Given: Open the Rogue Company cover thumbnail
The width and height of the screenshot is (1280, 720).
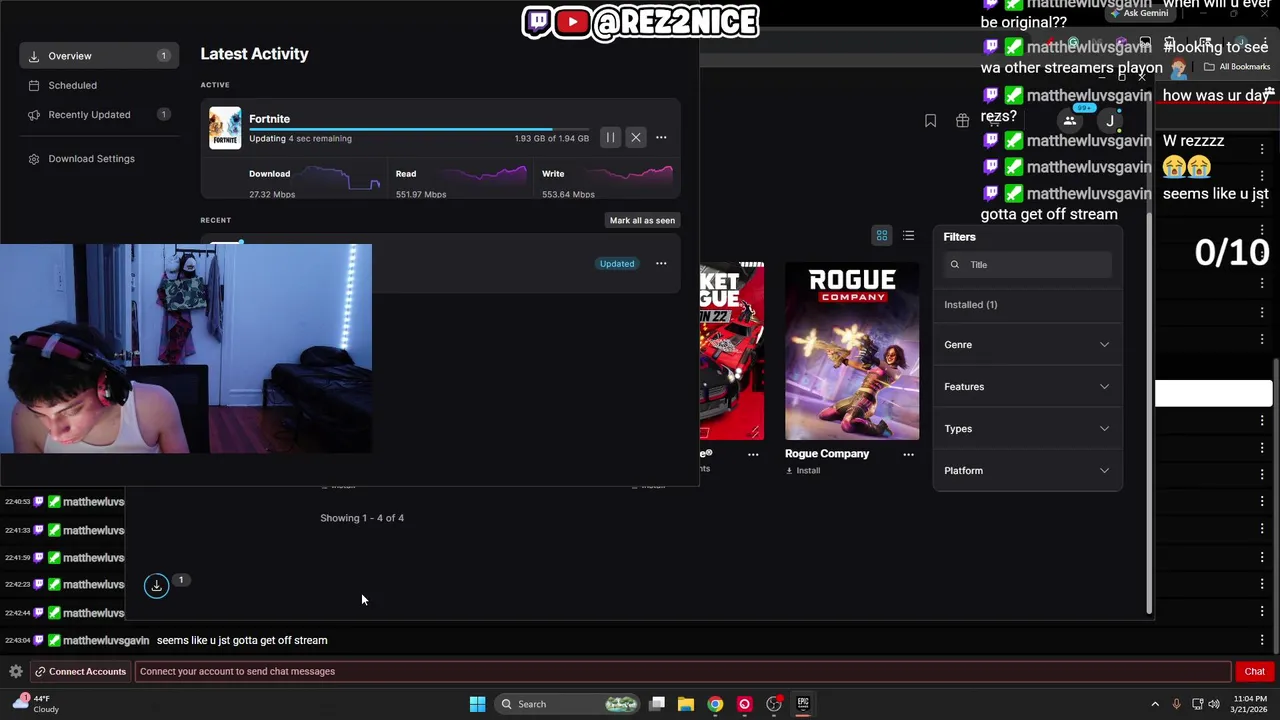Looking at the screenshot, I should coord(852,351).
